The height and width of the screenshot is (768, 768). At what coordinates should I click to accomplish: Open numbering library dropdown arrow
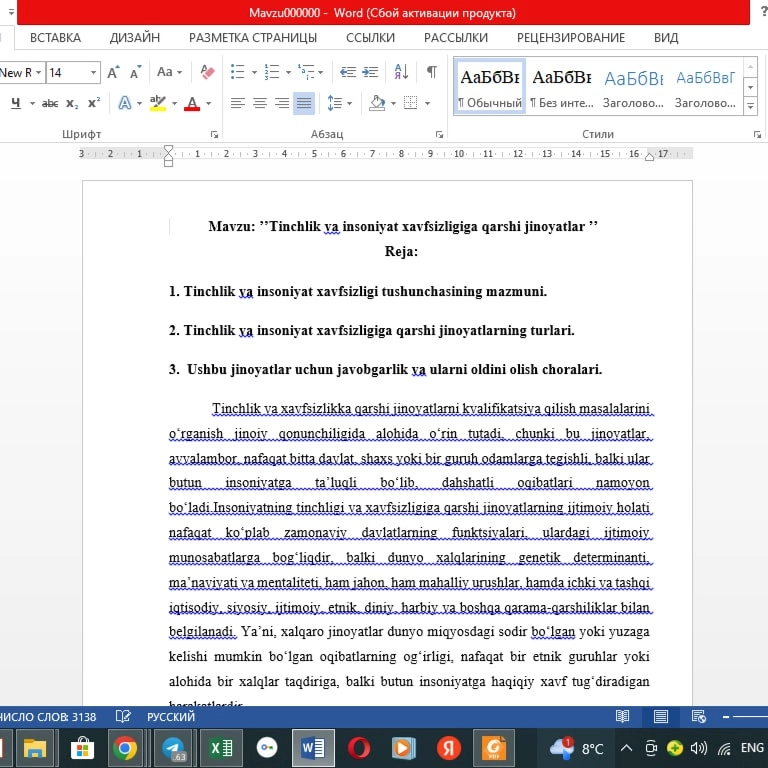288,72
